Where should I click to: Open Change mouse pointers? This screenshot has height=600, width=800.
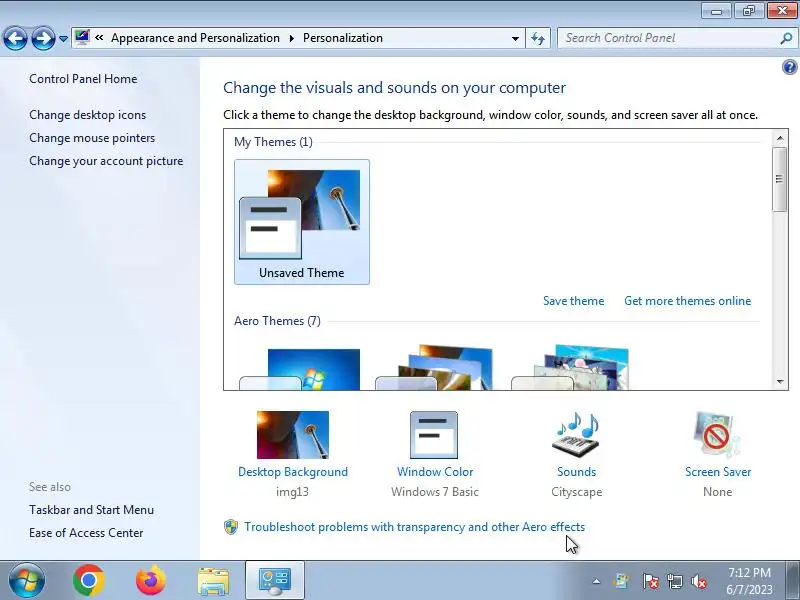coord(92,138)
